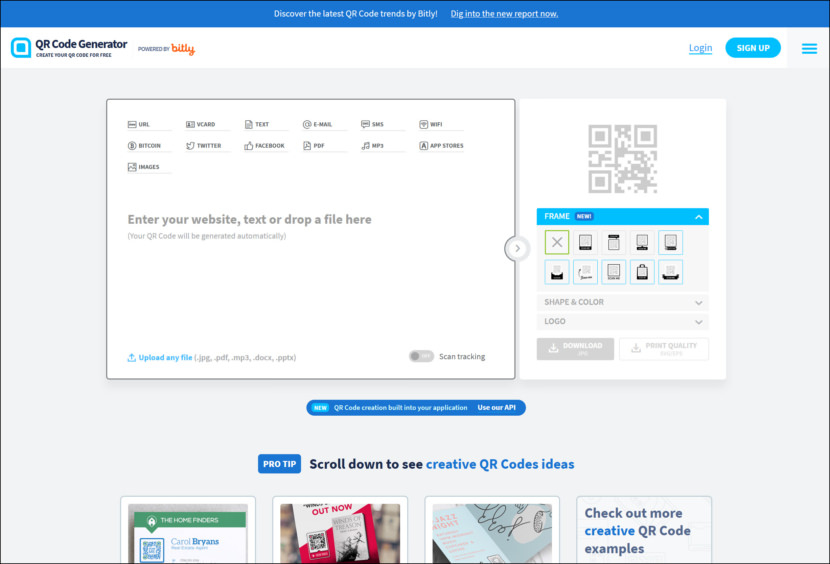The width and height of the screenshot is (830, 564).
Task: Choose the E-MAIL QR code type
Action: tap(324, 124)
